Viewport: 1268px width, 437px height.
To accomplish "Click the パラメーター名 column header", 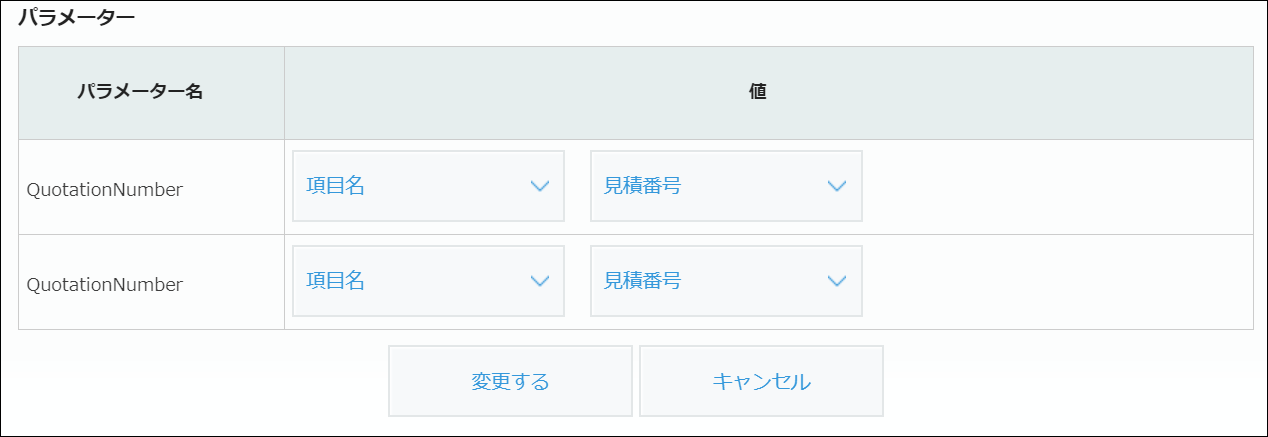I will point(140,92).
